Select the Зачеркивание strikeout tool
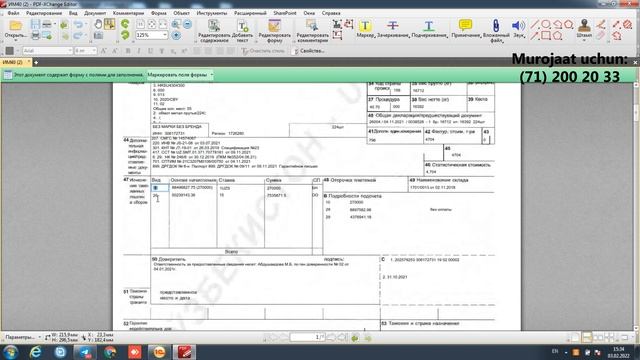The image size is (640, 360). click(393, 29)
